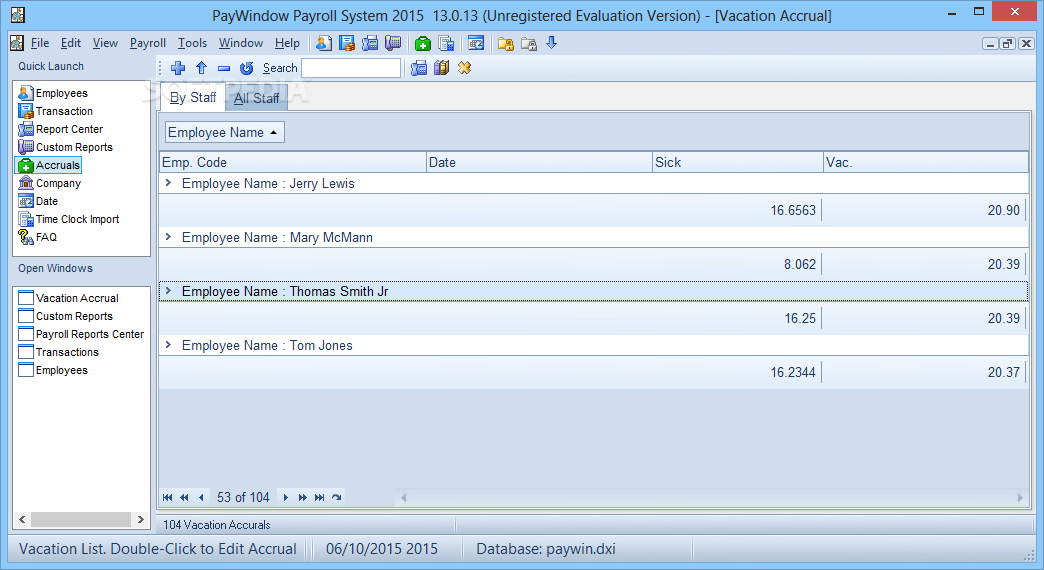Click the books icon beside Search box
1044x570 pixels.
pos(441,68)
